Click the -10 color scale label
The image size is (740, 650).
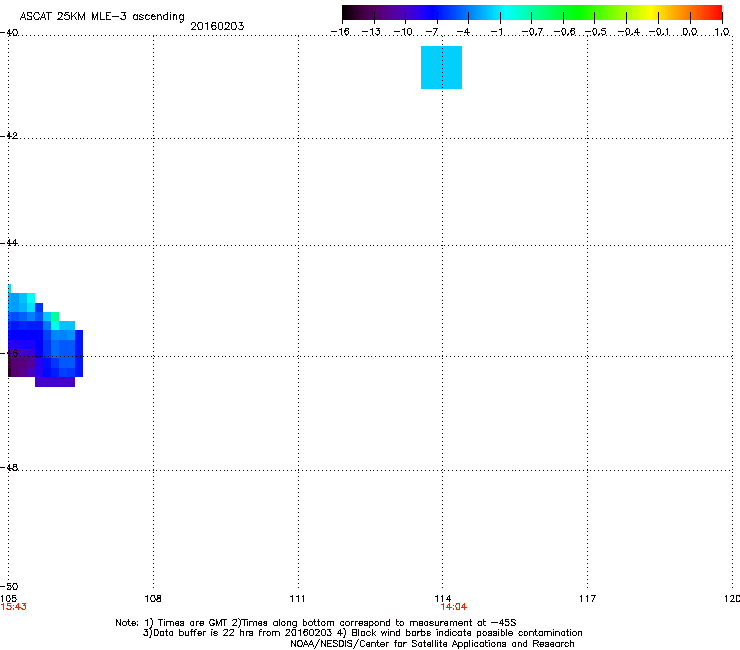[403, 32]
